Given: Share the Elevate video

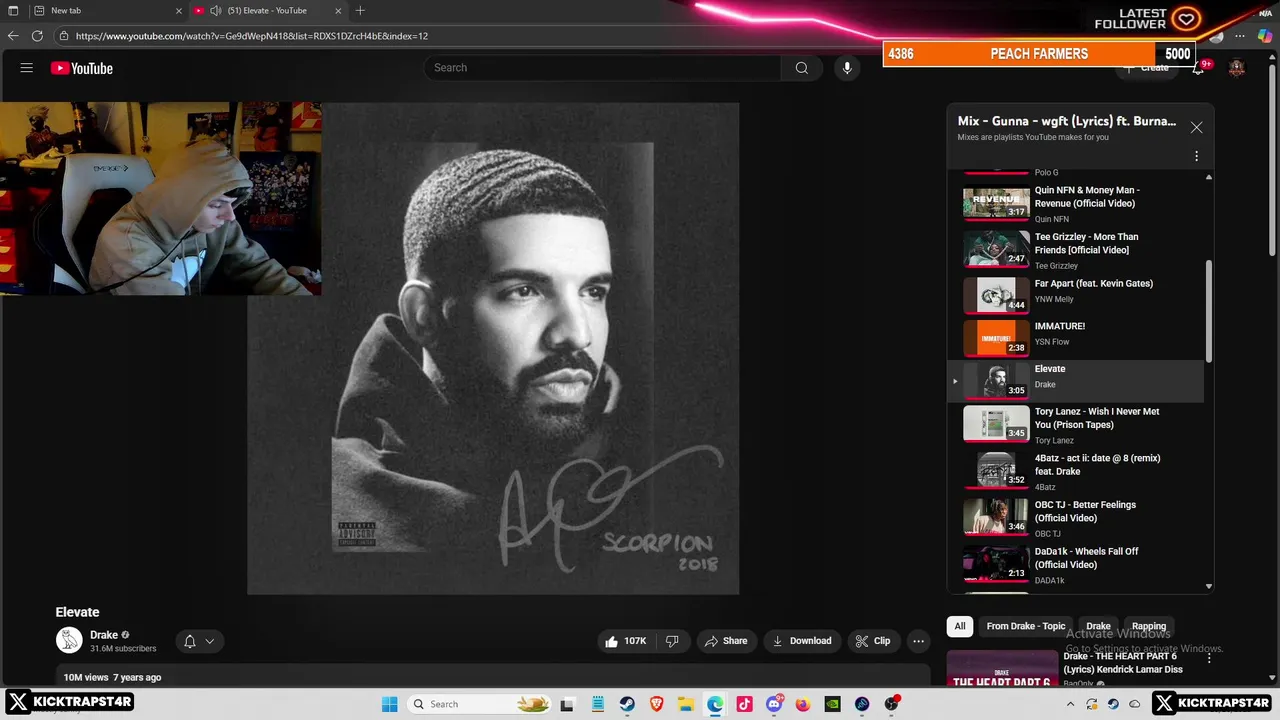Looking at the screenshot, I should click(x=726, y=641).
